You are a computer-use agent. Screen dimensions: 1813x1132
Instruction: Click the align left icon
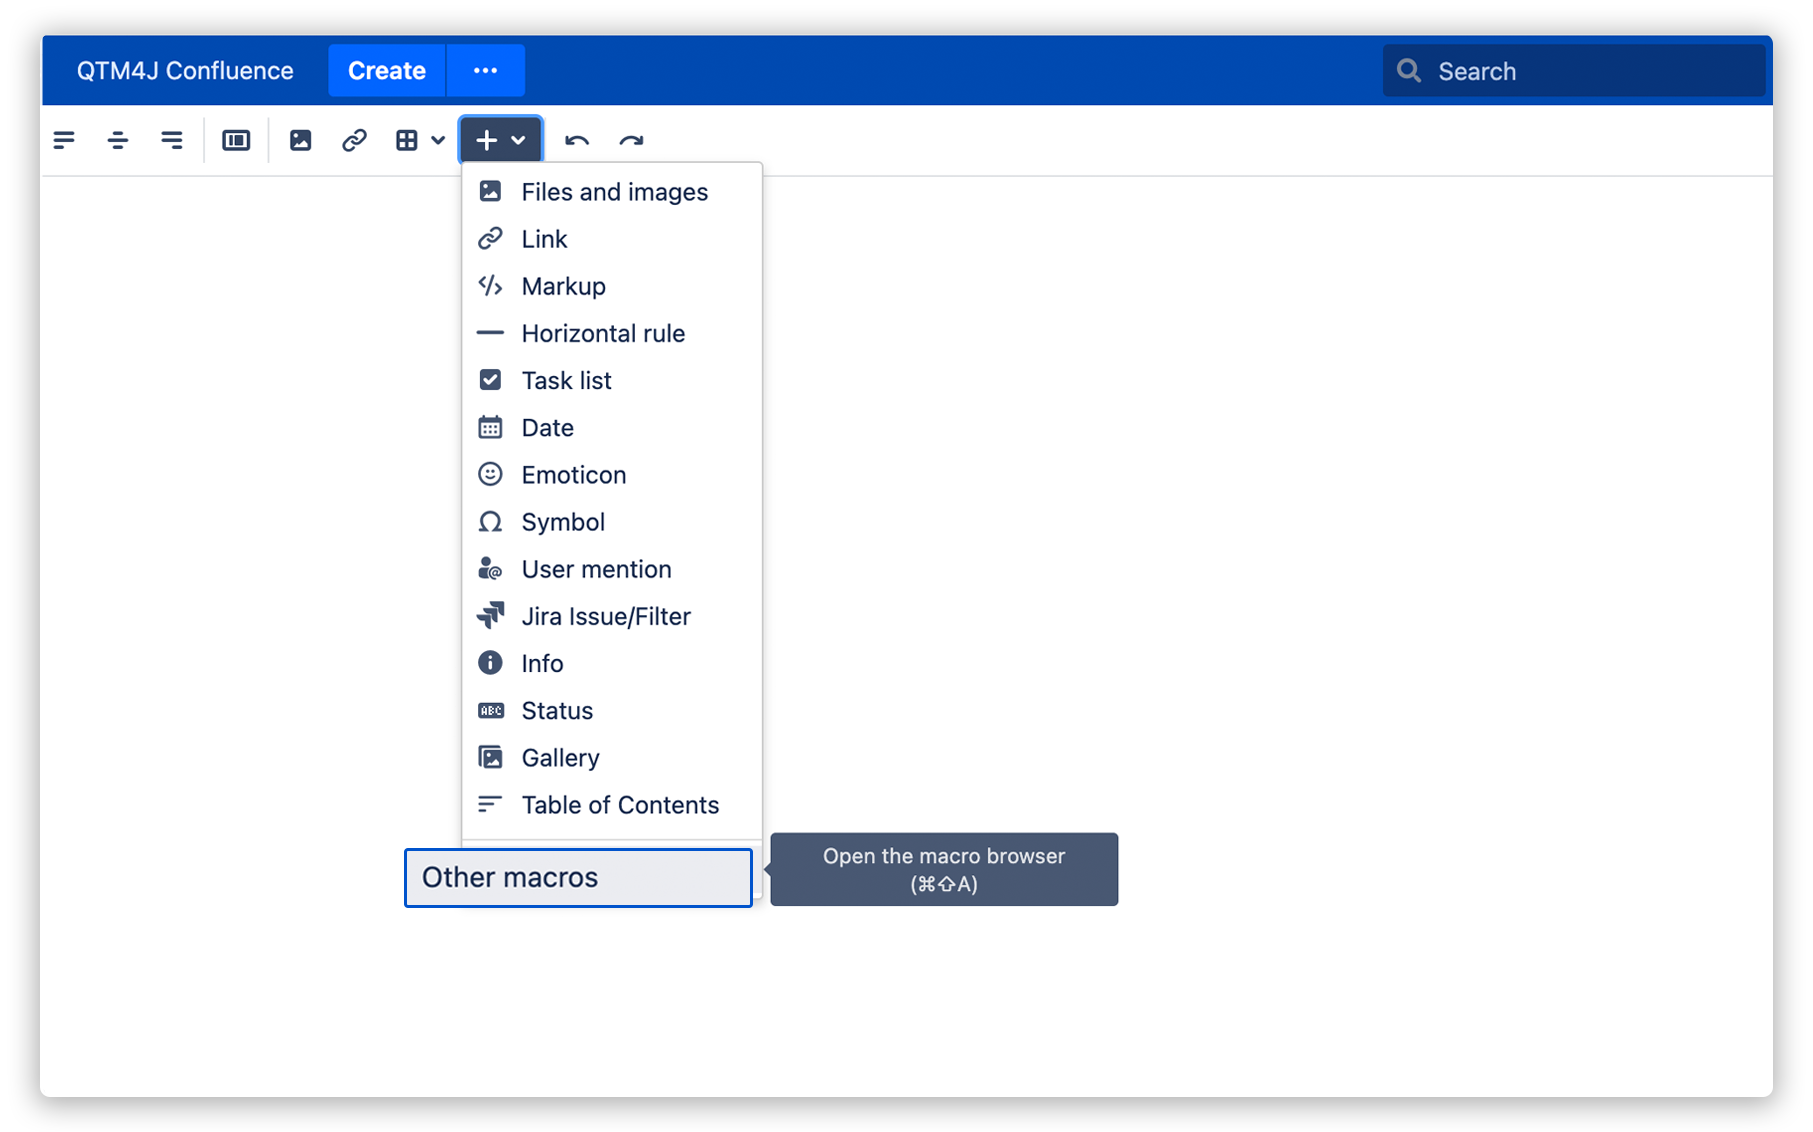coord(64,140)
